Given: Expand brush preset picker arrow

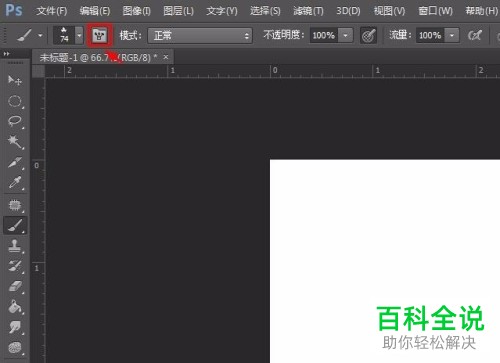Looking at the screenshot, I should coord(79,35).
